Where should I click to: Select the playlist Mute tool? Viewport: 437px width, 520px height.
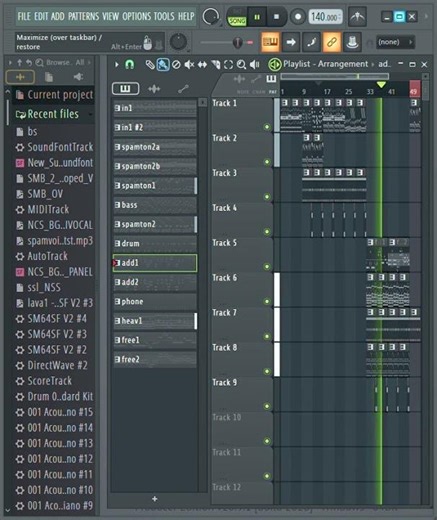189,64
